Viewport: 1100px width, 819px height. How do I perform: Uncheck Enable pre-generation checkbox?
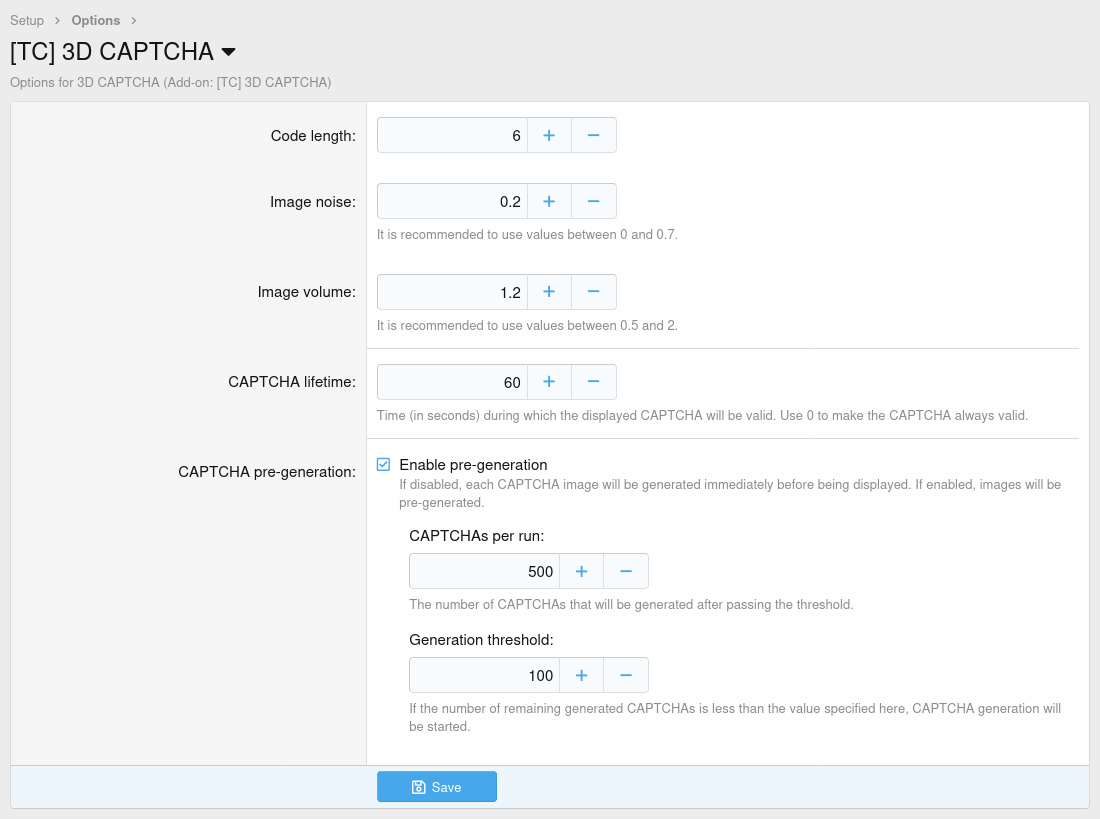(x=383, y=464)
